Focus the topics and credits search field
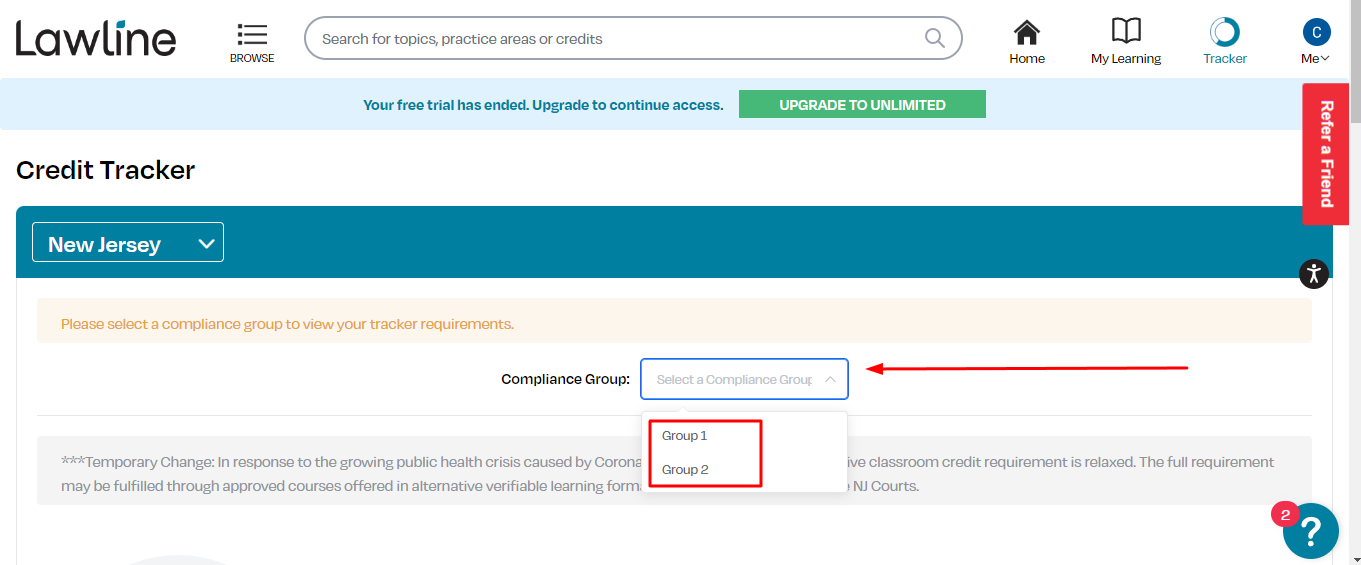The height and width of the screenshot is (565, 1361). 620,39
